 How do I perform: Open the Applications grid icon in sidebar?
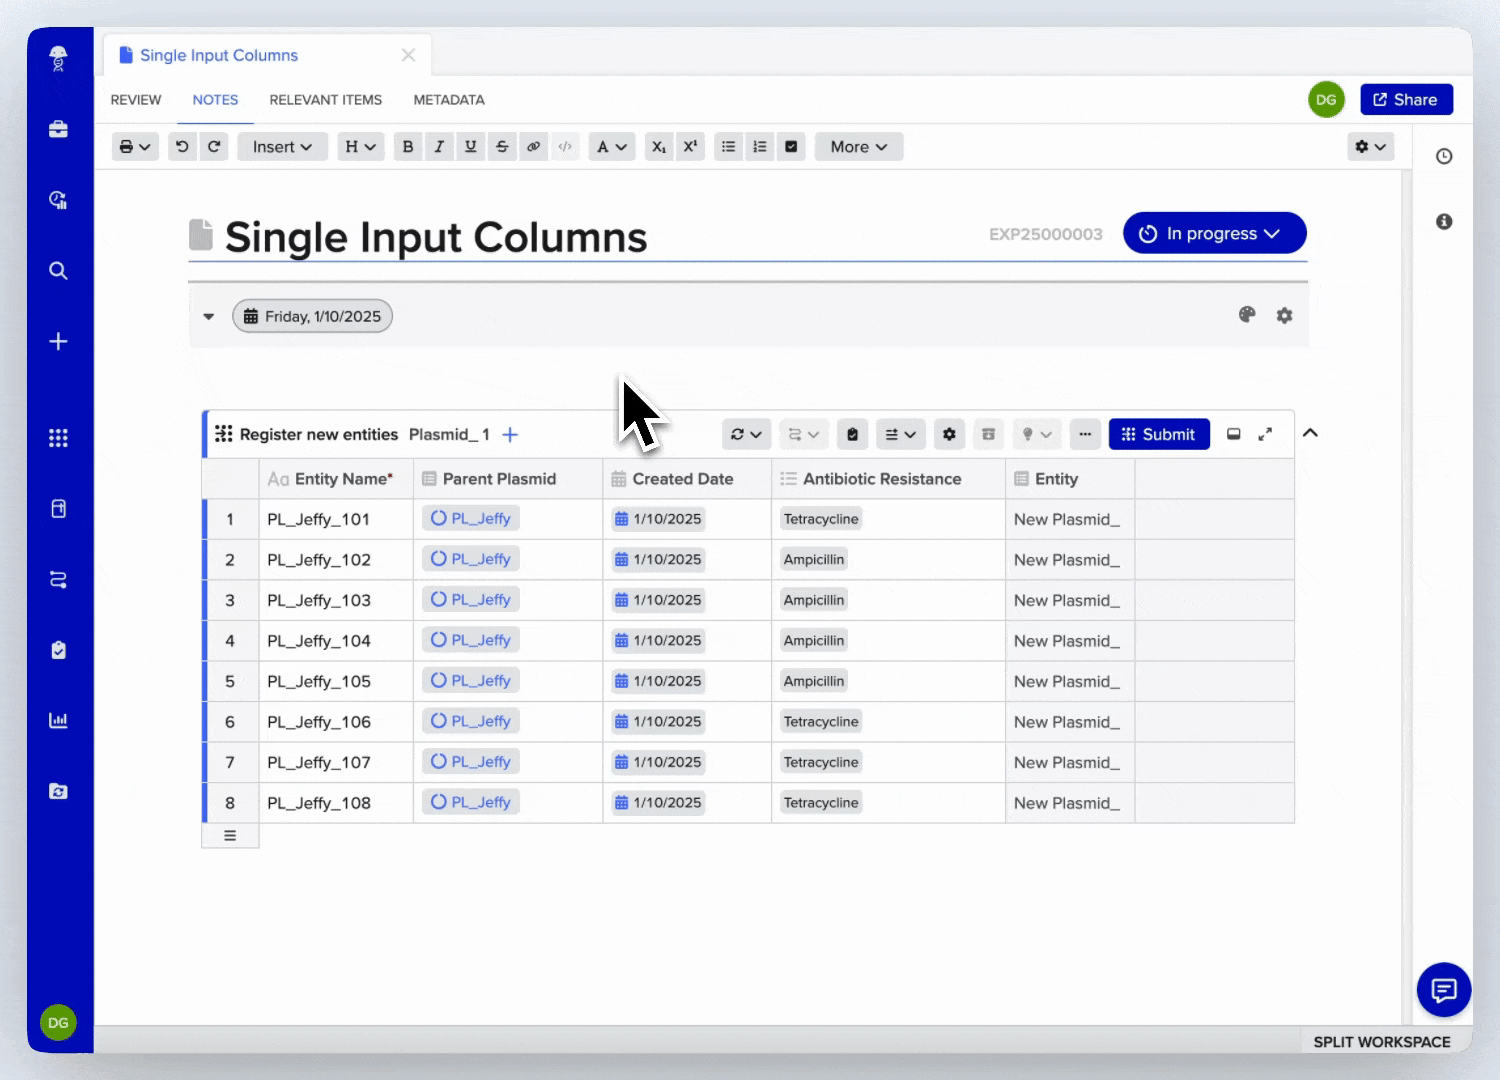[x=58, y=438]
